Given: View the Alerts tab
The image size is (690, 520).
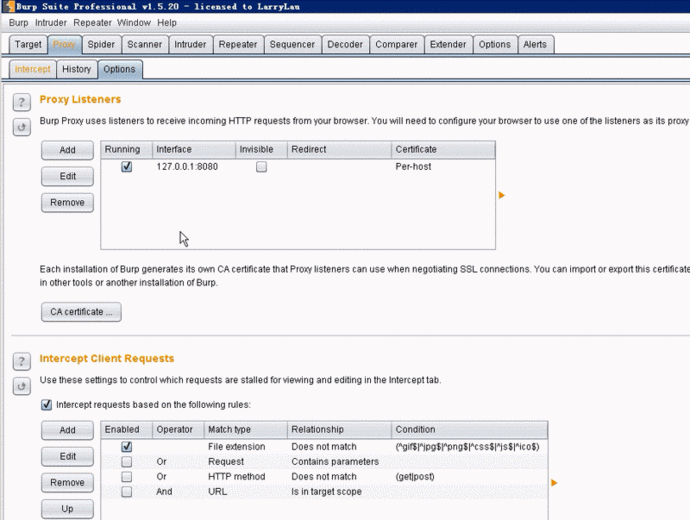Looking at the screenshot, I should (x=535, y=44).
